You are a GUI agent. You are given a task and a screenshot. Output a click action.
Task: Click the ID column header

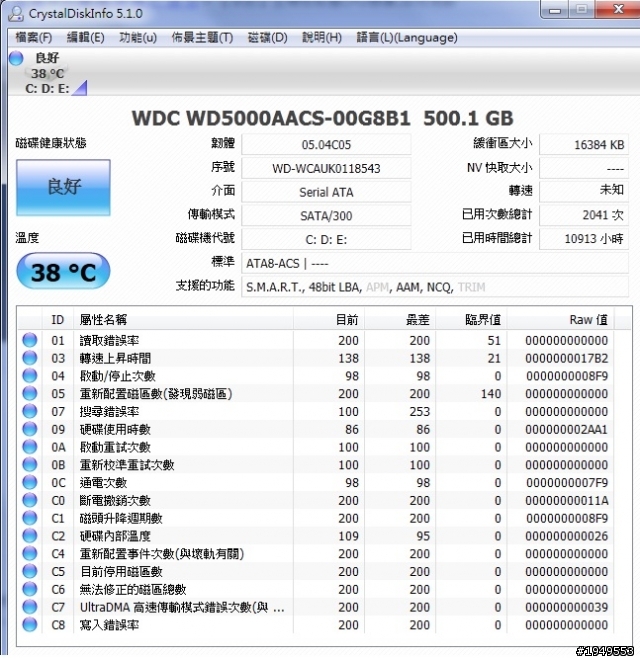click(x=58, y=320)
